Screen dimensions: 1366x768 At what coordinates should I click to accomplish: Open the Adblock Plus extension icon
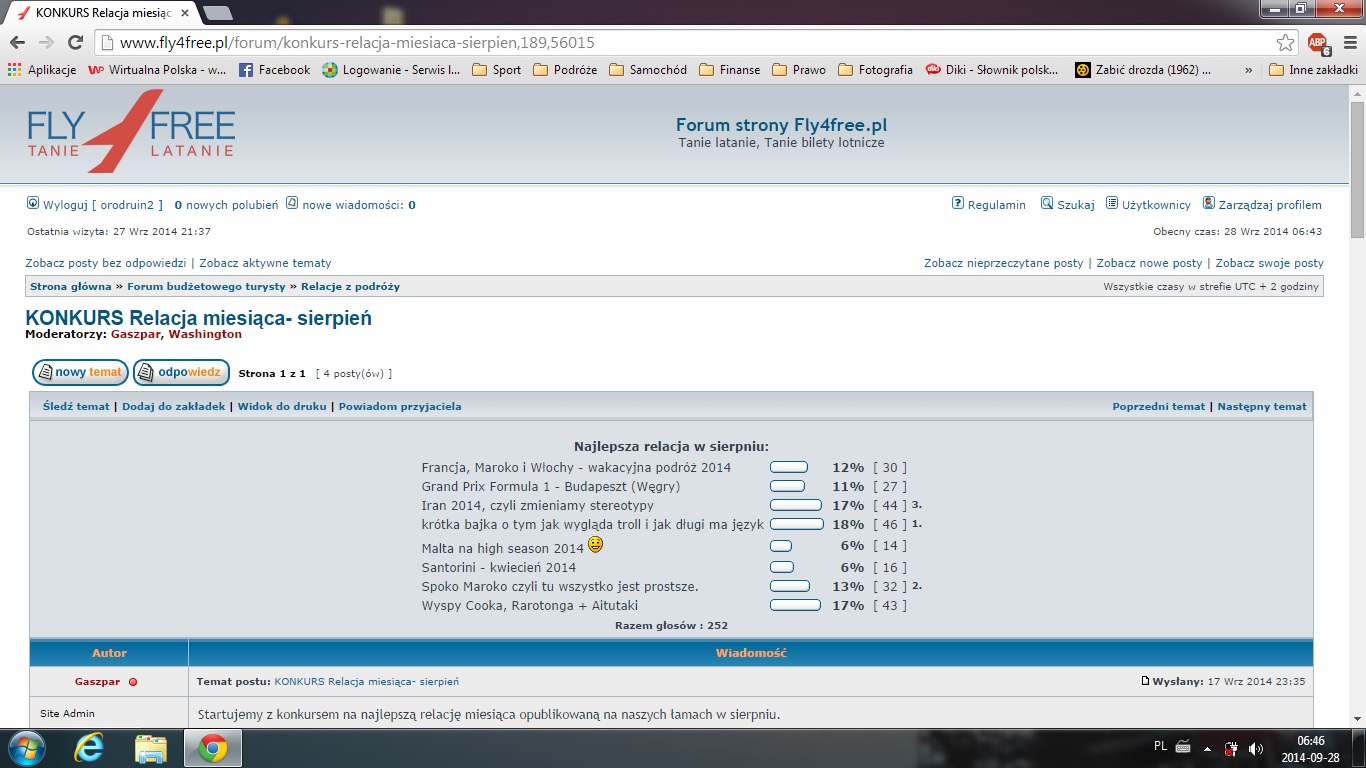(1318, 42)
